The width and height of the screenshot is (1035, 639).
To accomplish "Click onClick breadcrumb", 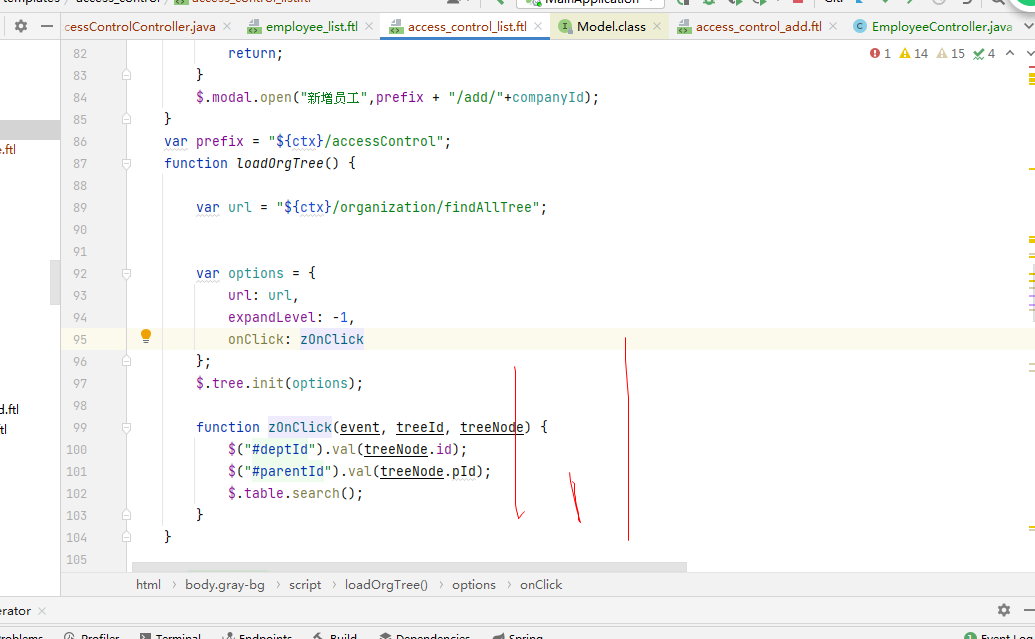I will pyautogui.click(x=541, y=585).
